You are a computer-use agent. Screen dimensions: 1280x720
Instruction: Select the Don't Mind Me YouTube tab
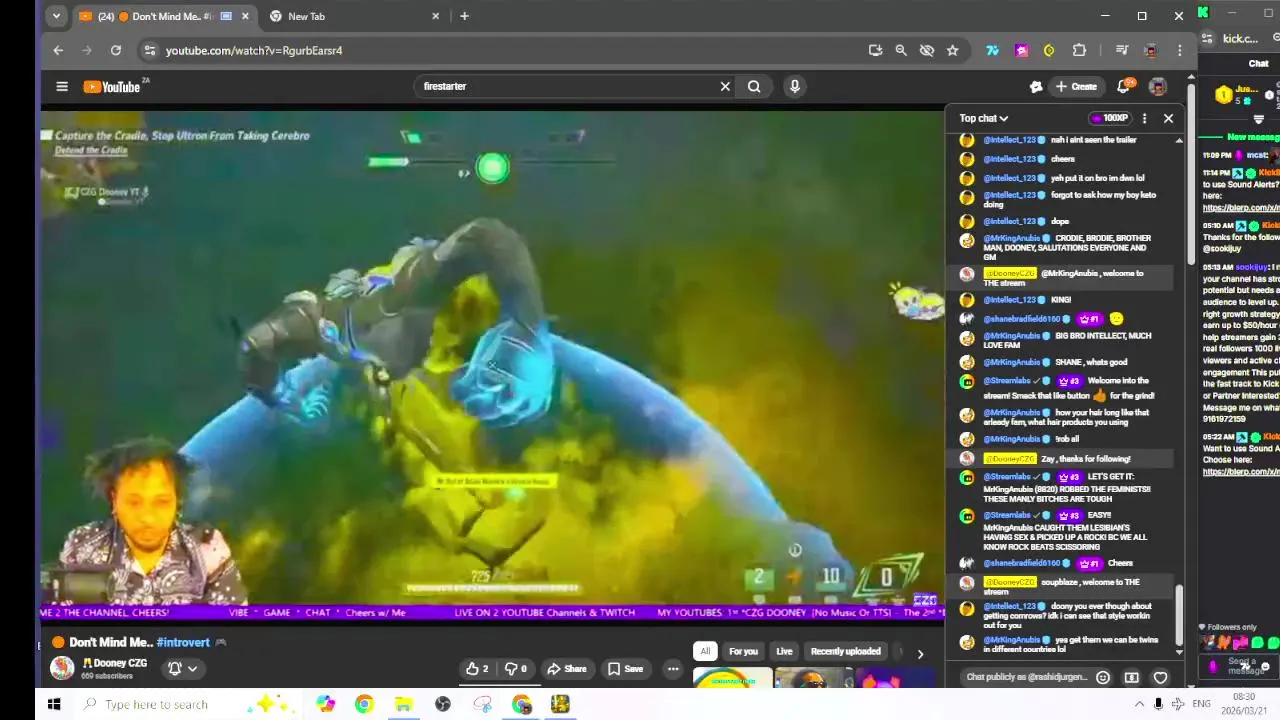tap(165, 16)
